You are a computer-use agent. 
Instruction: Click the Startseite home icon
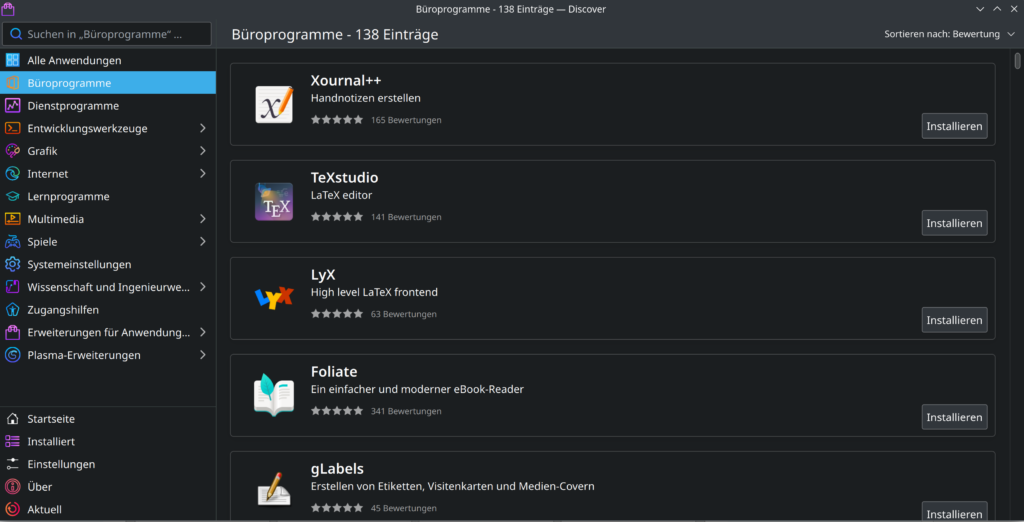coord(12,419)
